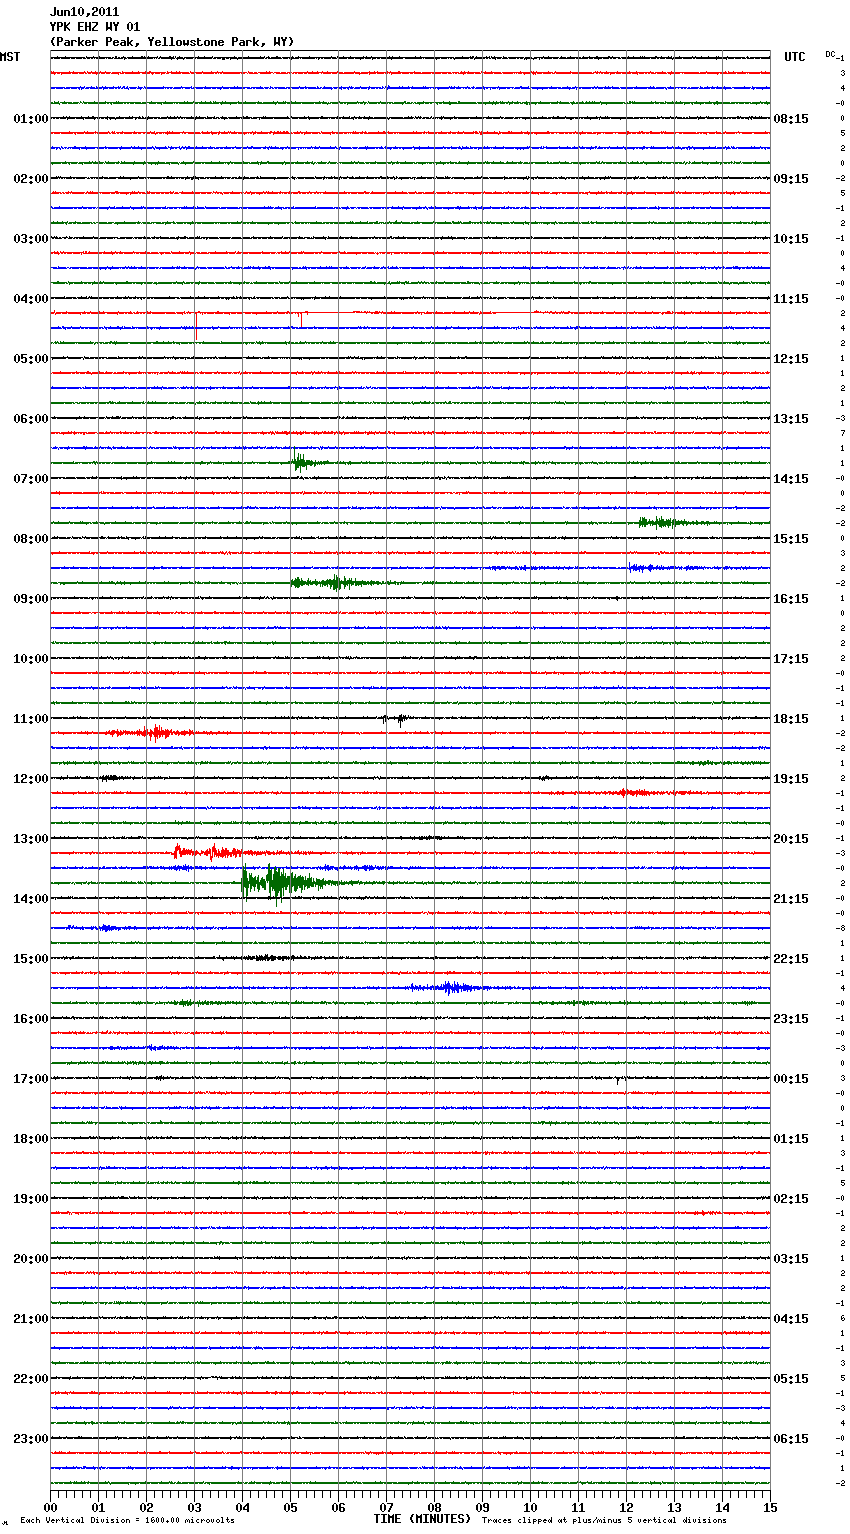This screenshot has width=850, height=1534.
Task: Click the 00:15 UTC time label
Action: click(791, 1079)
